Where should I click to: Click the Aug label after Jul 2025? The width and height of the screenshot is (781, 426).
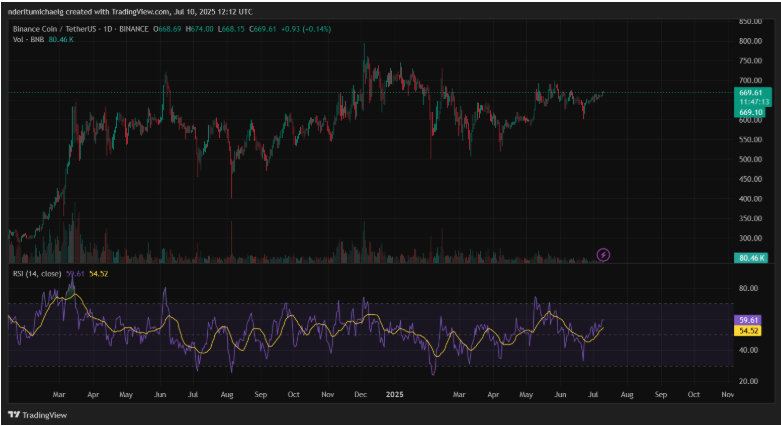[x=627, y=395]
